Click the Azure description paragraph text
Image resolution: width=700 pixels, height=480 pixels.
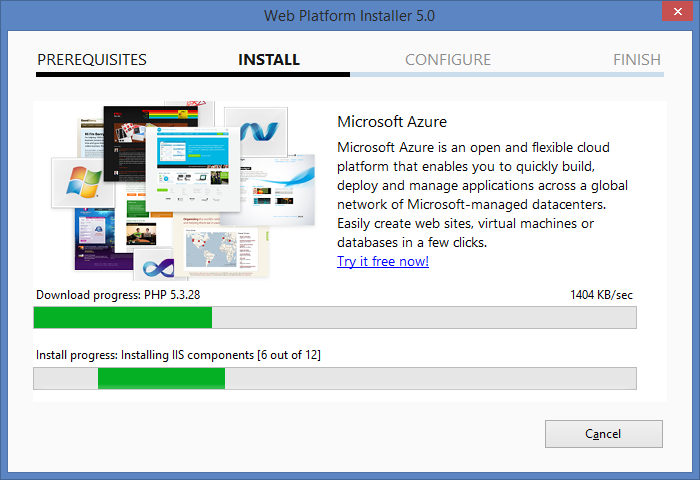pos(482,195)
